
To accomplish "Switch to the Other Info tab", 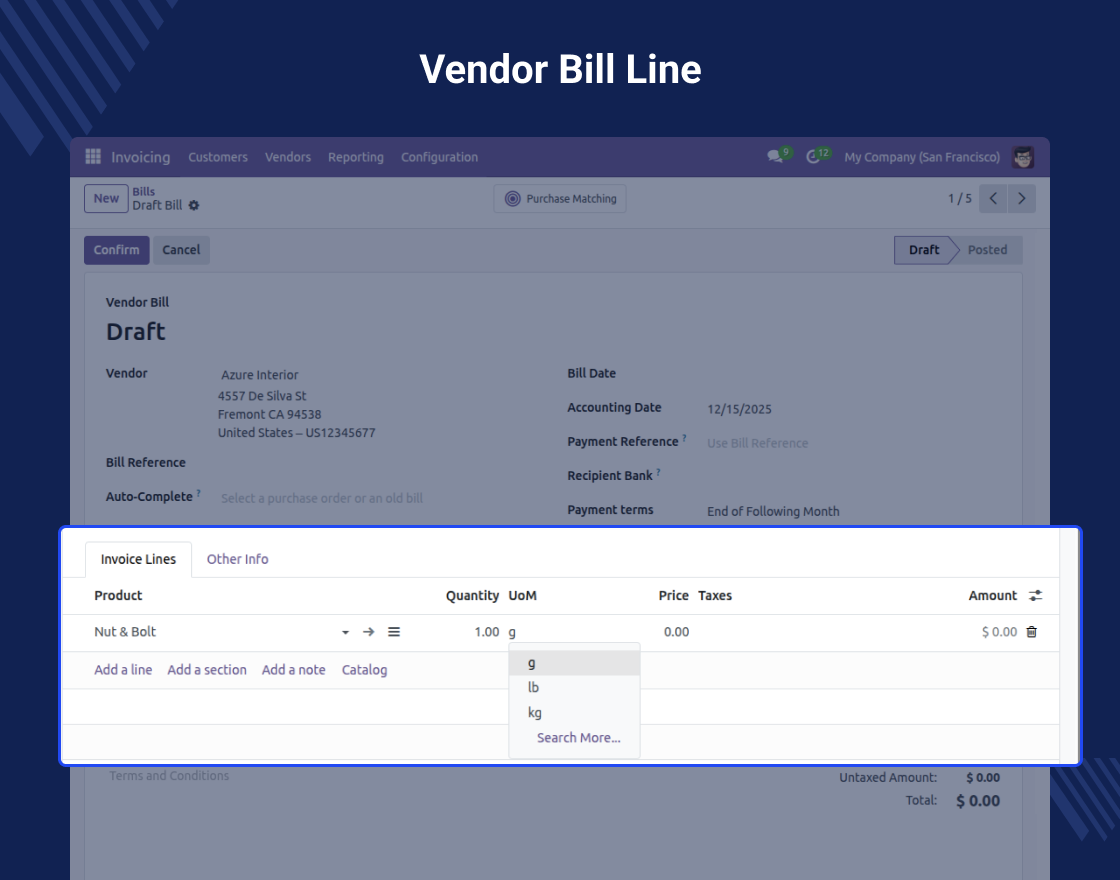I will [237, 559].
